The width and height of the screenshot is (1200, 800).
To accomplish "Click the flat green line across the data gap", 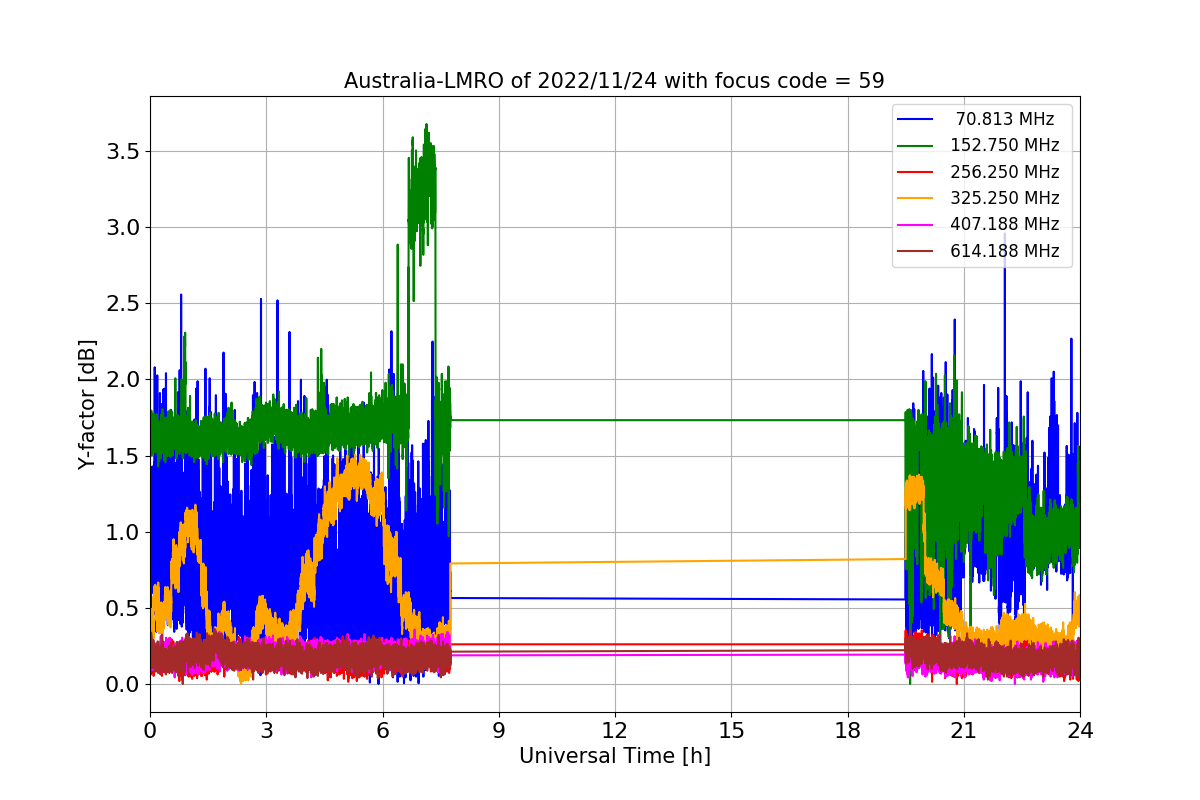I will click(678, 420).
